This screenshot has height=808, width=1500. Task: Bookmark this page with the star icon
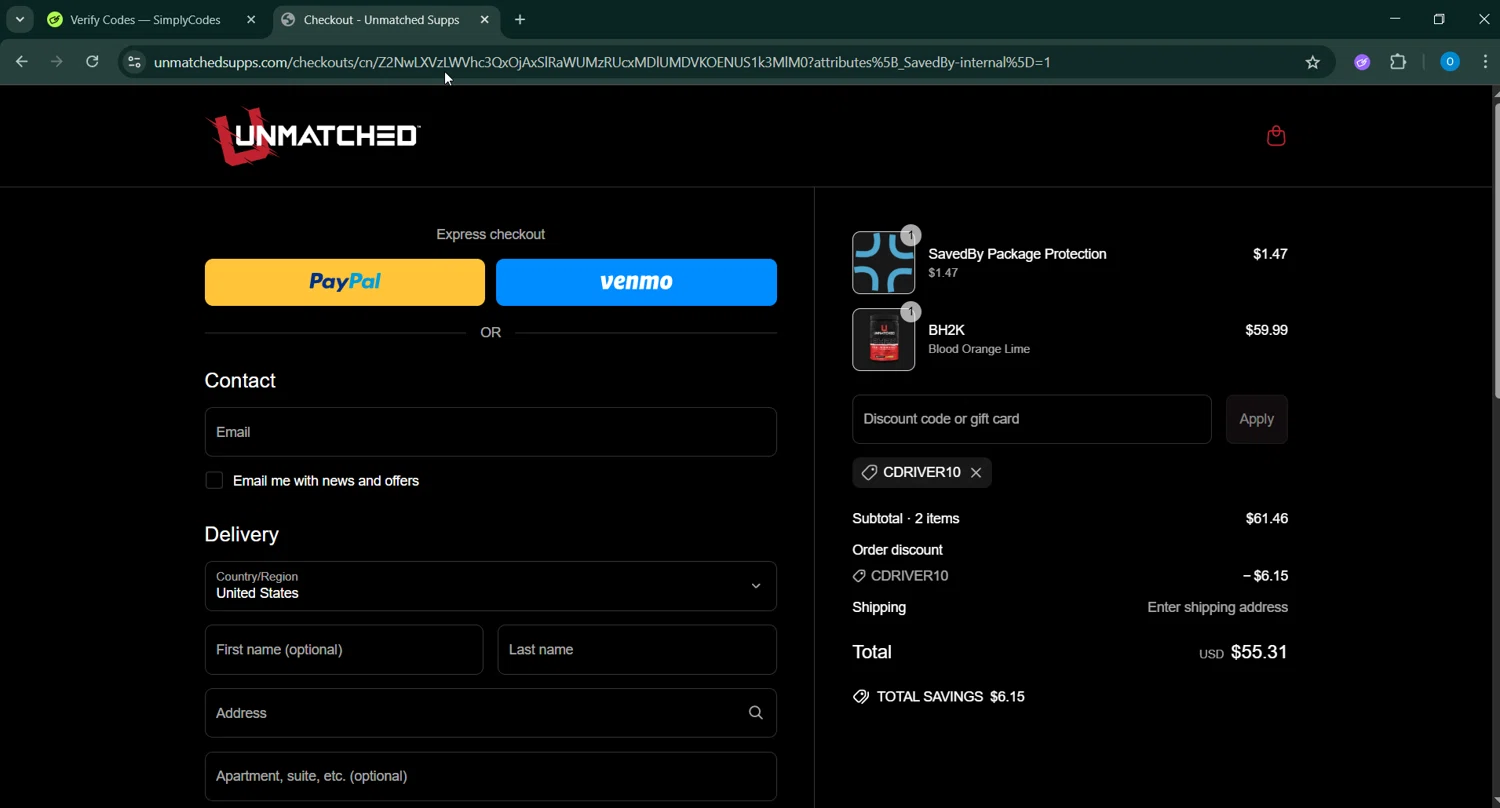click(x=1313, y=62)
